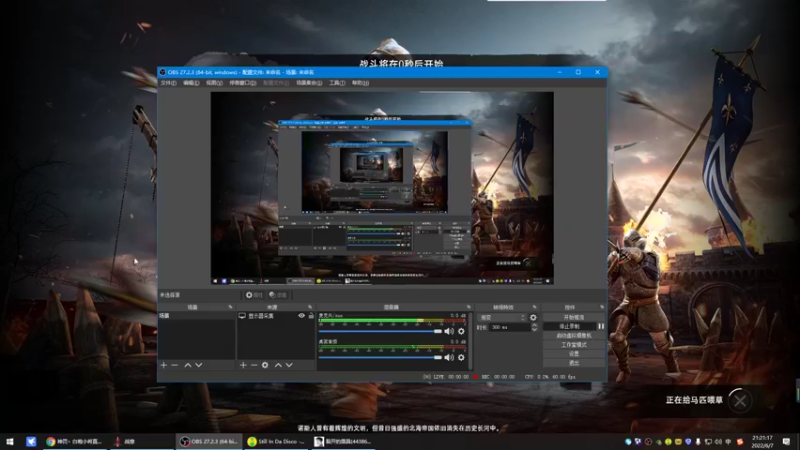Open the third menu in OBS menu bar

214,83
